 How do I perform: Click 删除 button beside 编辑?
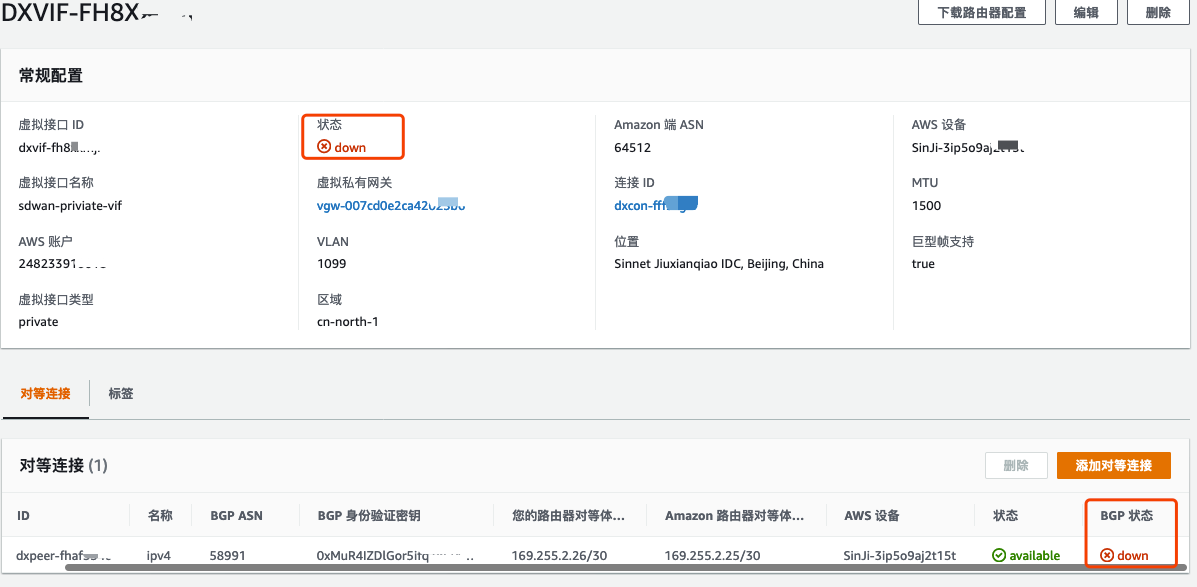coord(1157,12)
